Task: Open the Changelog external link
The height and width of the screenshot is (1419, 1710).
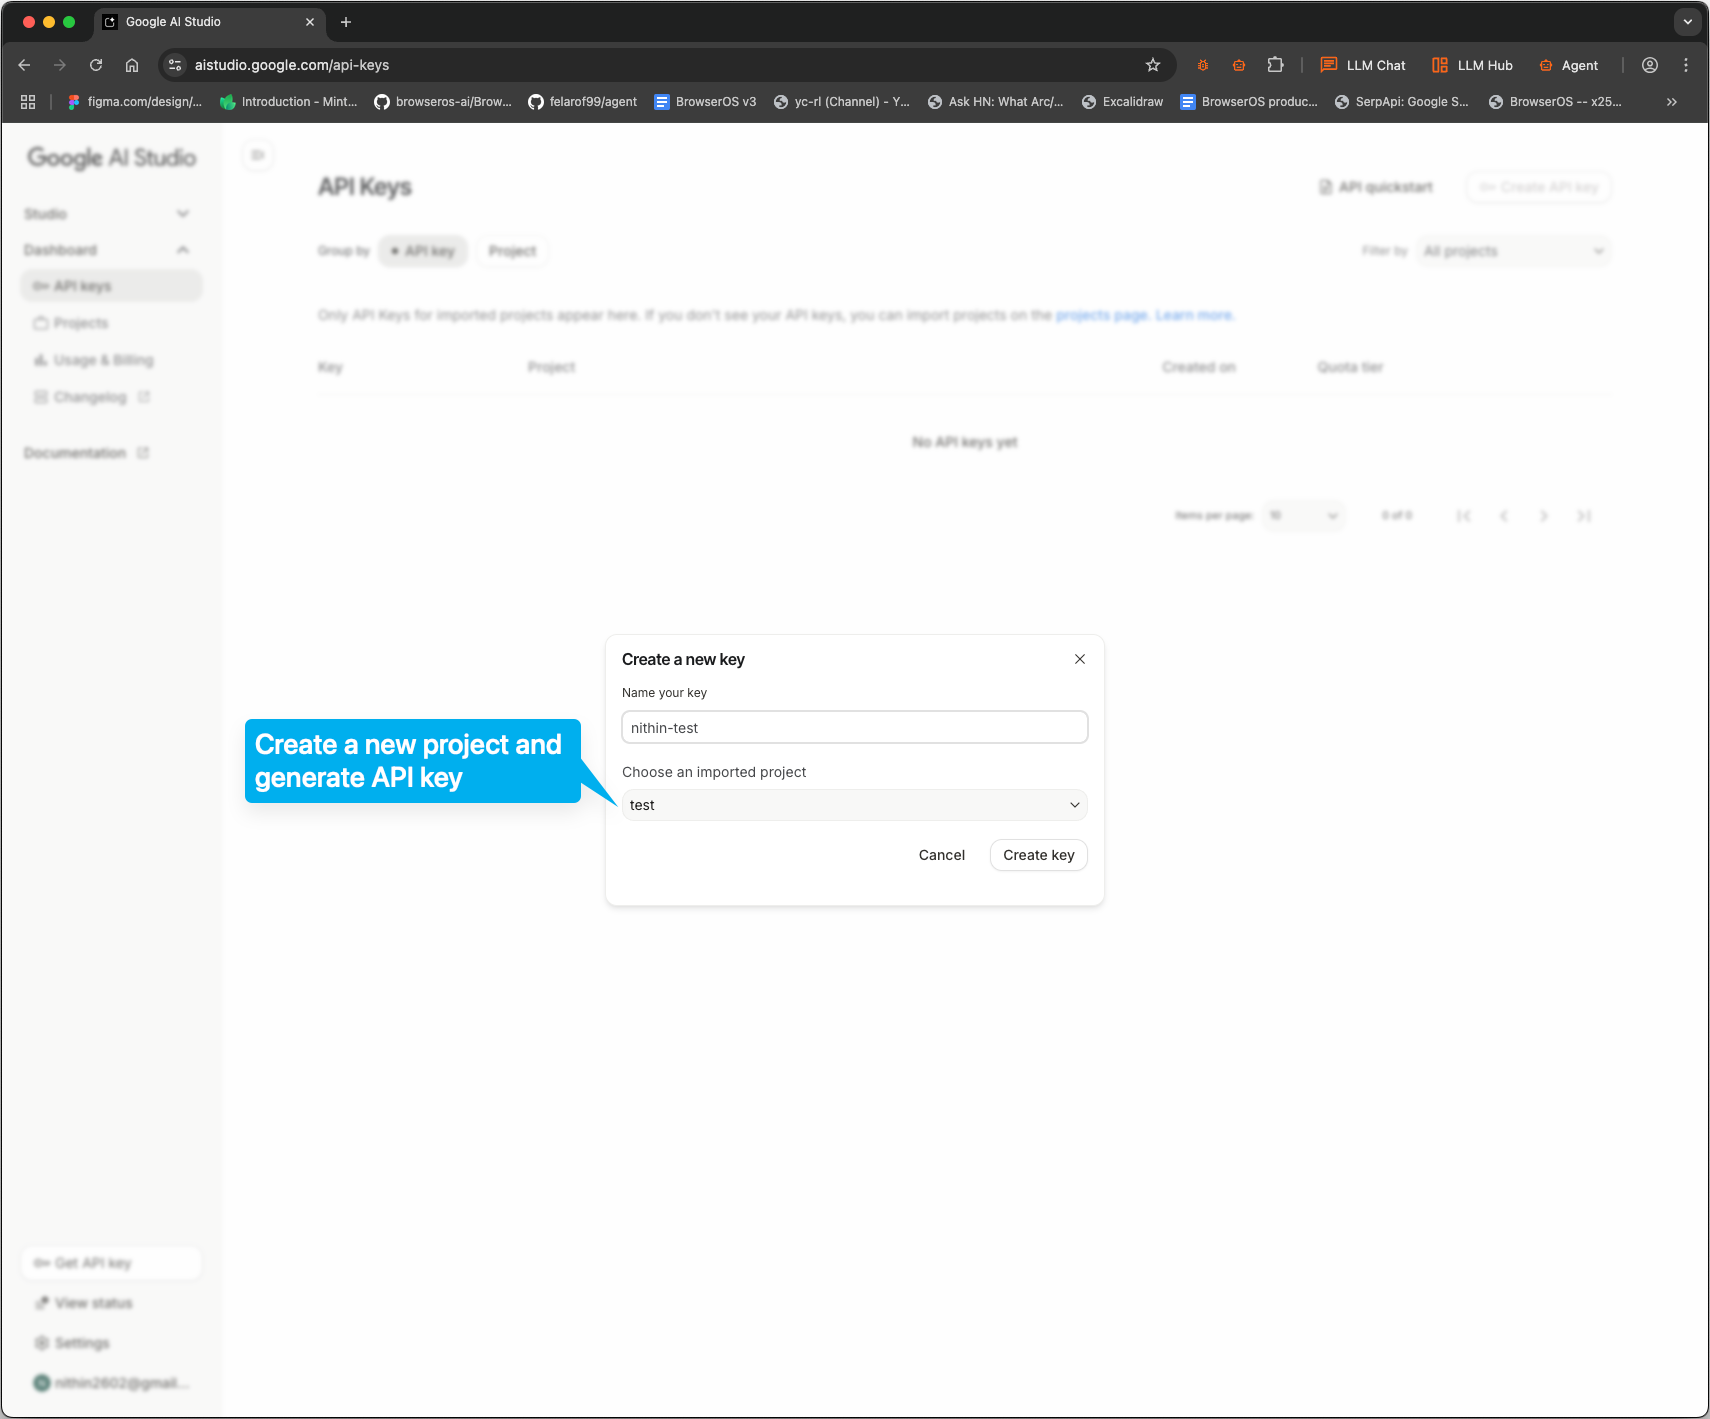Action: point(90,396)
